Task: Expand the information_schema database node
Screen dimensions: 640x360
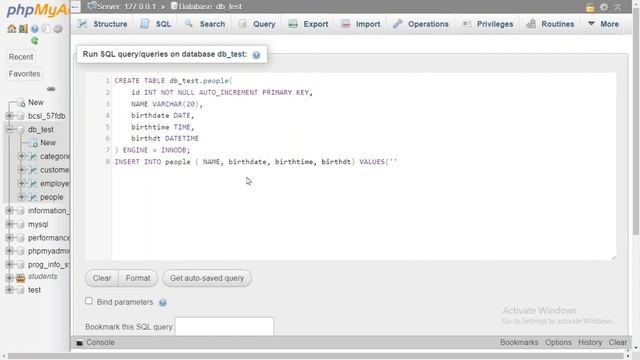Action: [9, 211]
